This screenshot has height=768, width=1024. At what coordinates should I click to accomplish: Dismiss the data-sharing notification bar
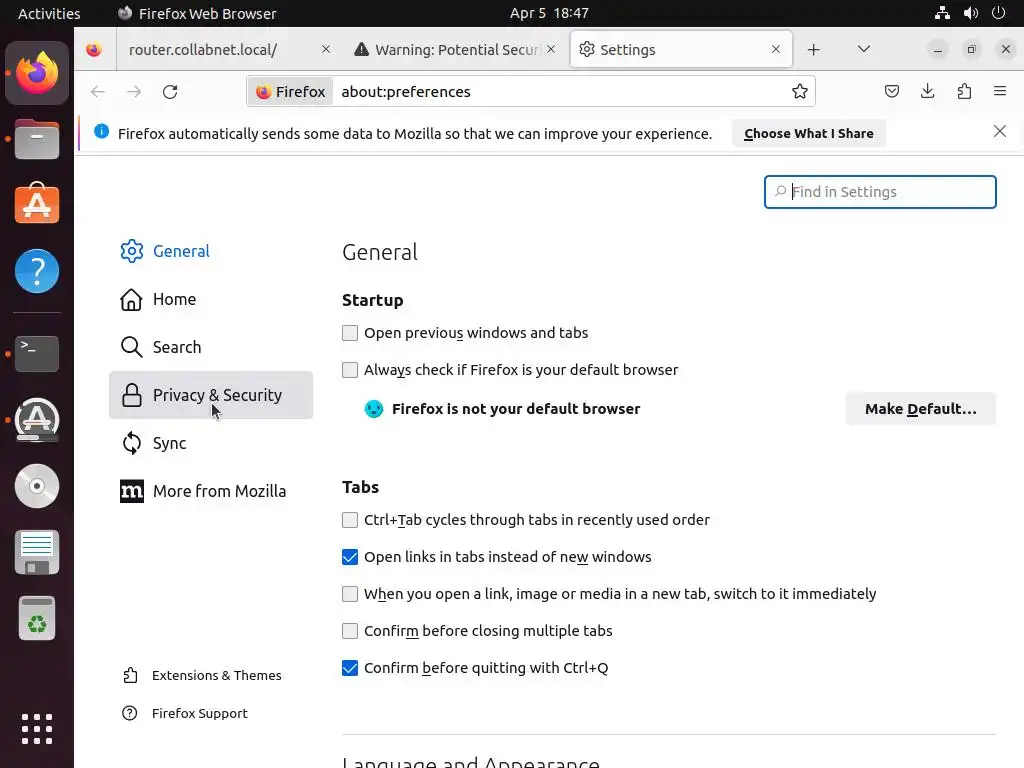pos(1000,132)
